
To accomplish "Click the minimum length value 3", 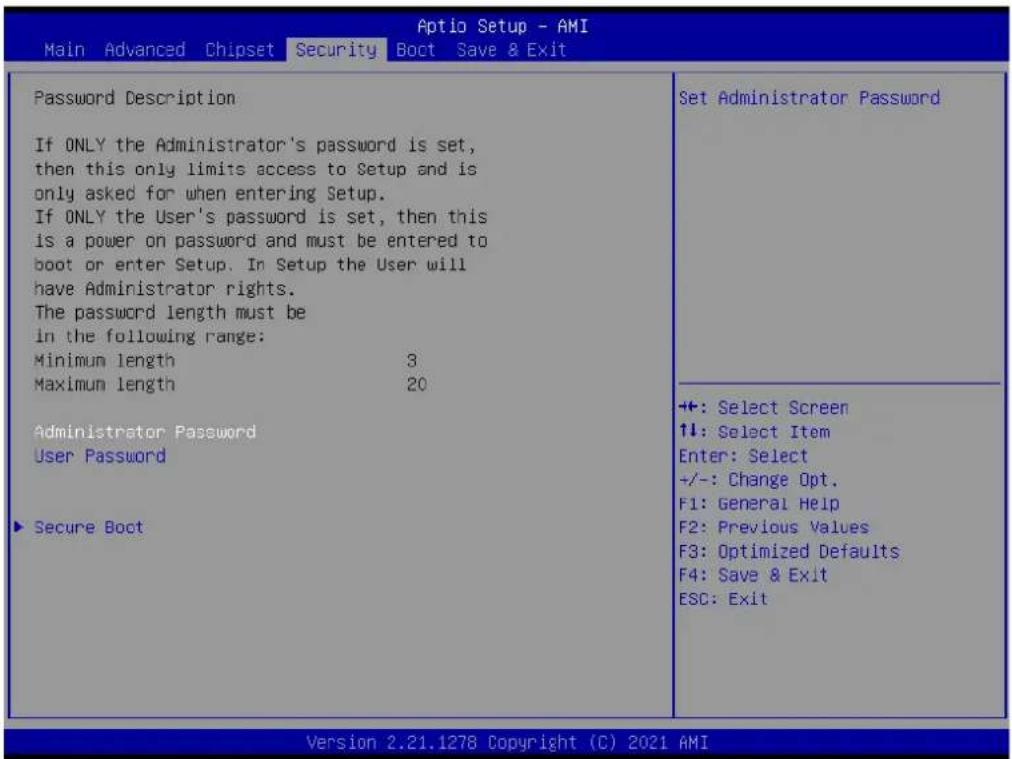I will pos(412,360).
